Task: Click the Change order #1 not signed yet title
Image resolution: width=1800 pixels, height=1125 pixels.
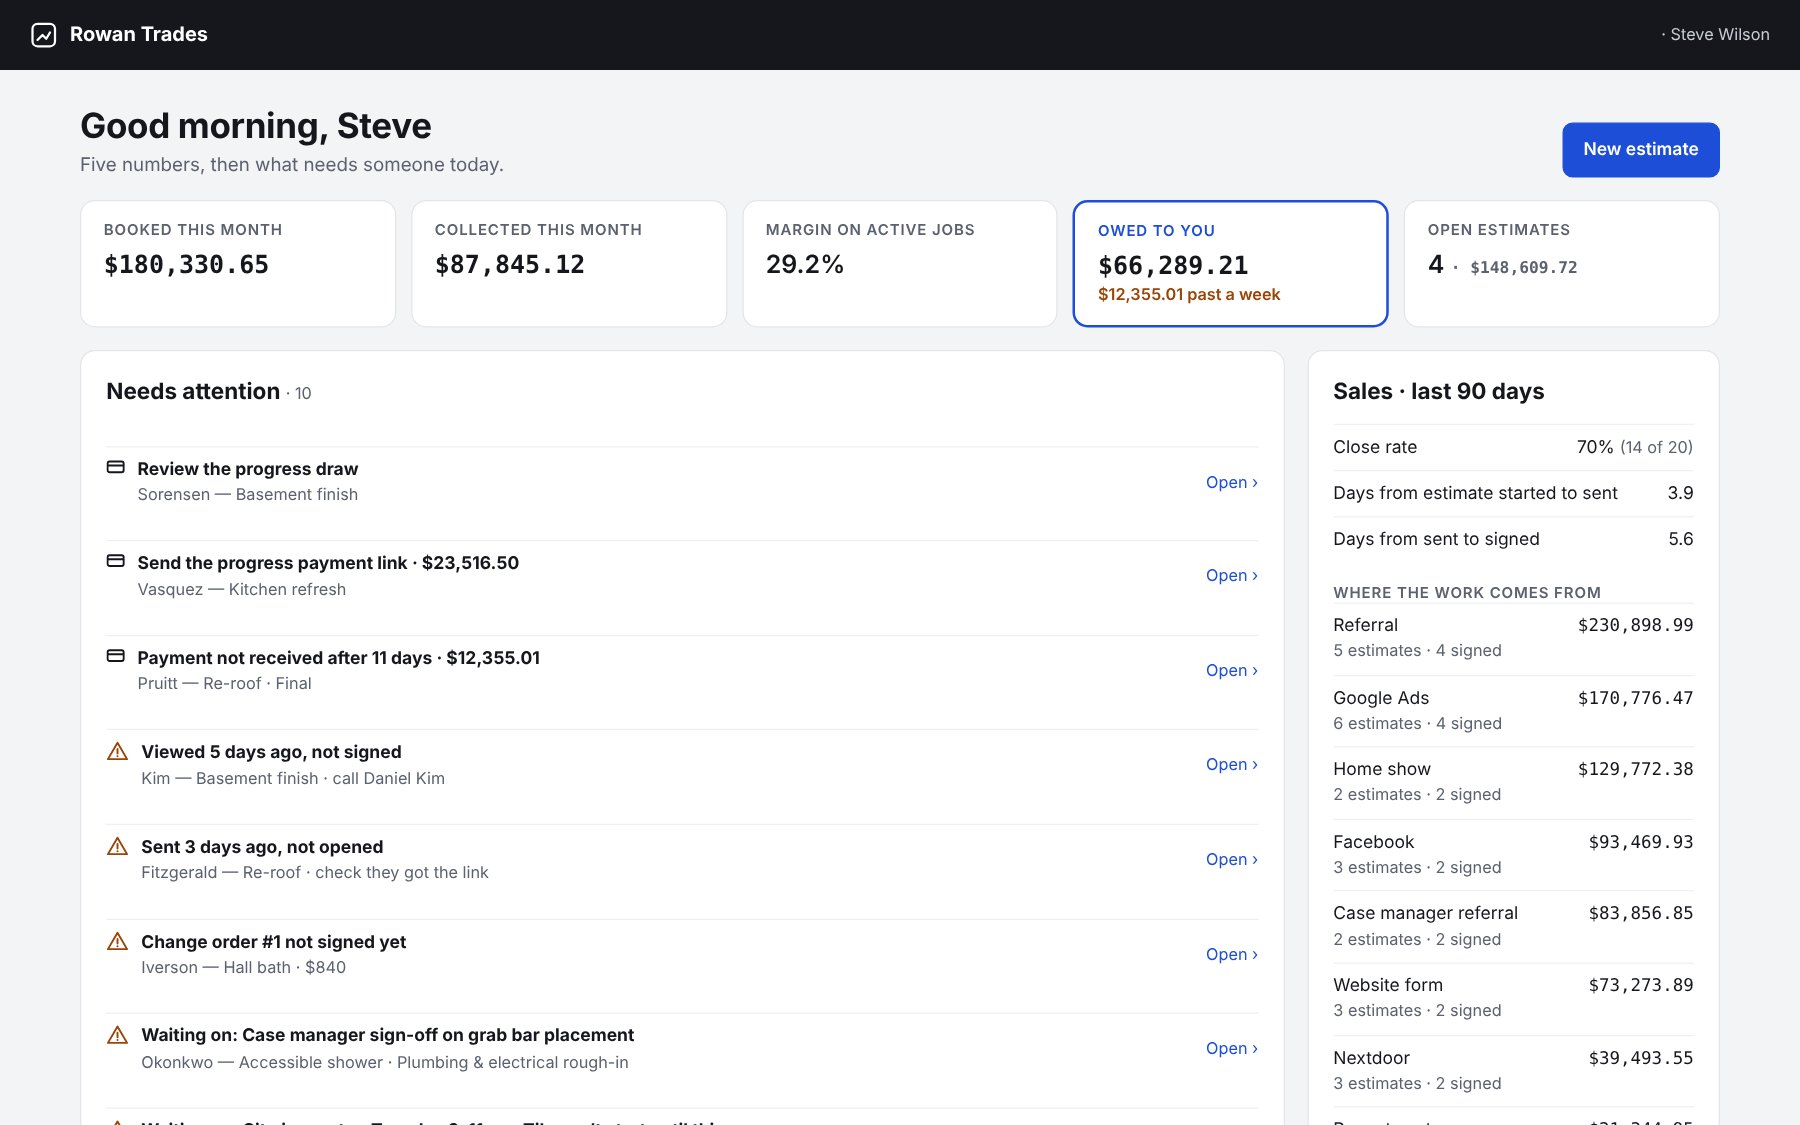Action: pyautogui.click(x=273, y=942)
